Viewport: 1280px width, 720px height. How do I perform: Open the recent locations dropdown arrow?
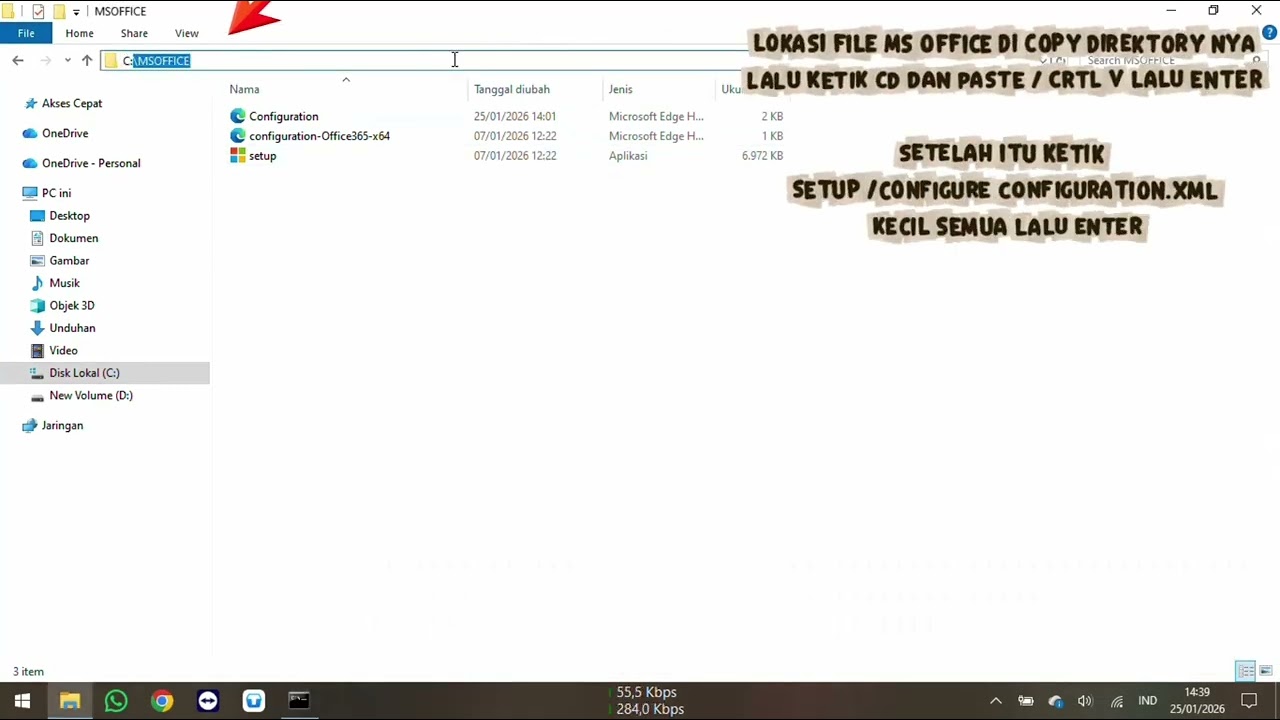click(x=67, y=61)
